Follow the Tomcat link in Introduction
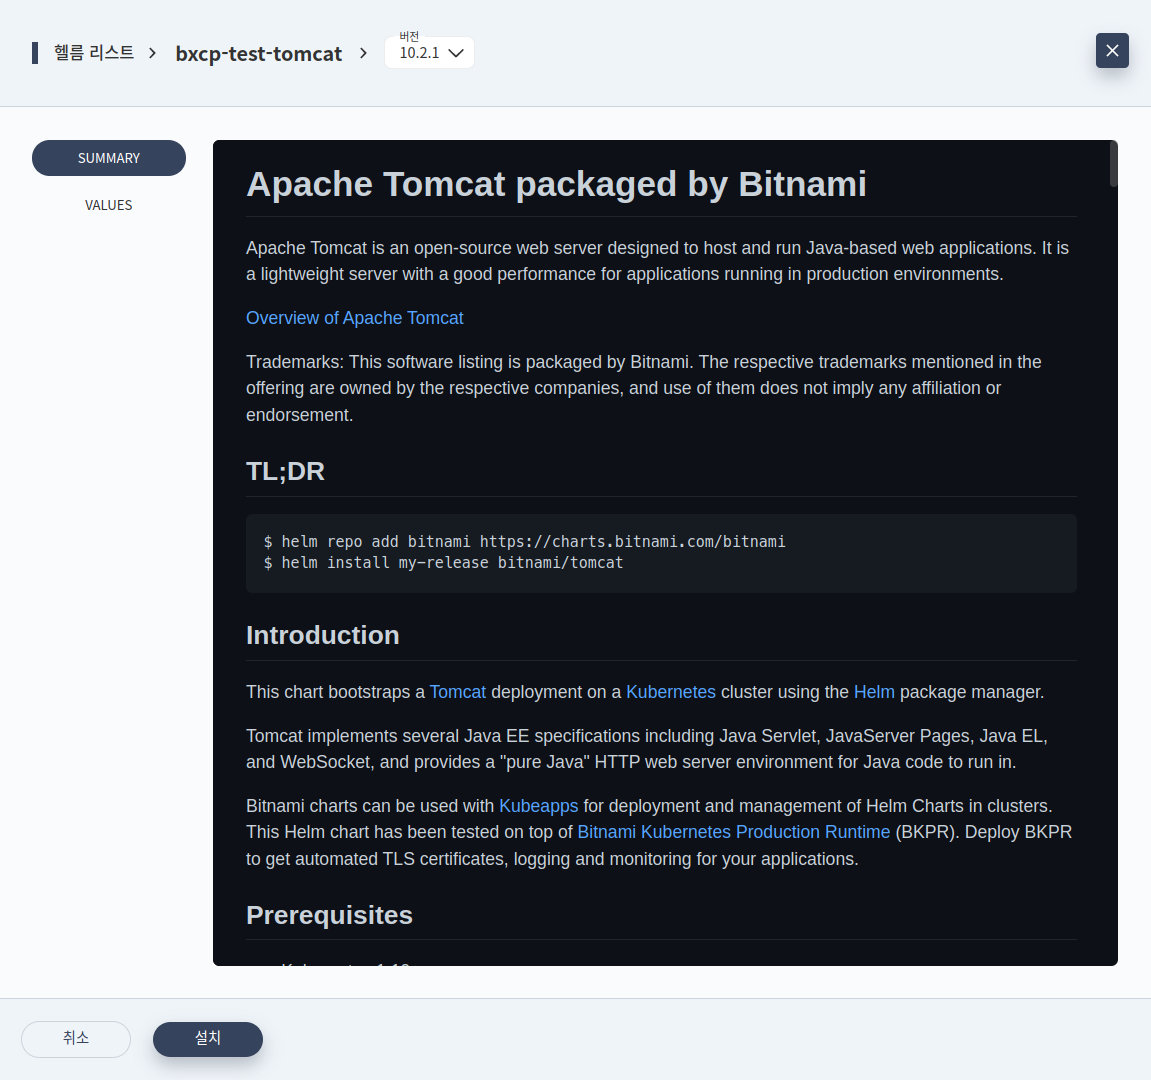Viewport: 1151px width, 1080px height. point(457,692)
